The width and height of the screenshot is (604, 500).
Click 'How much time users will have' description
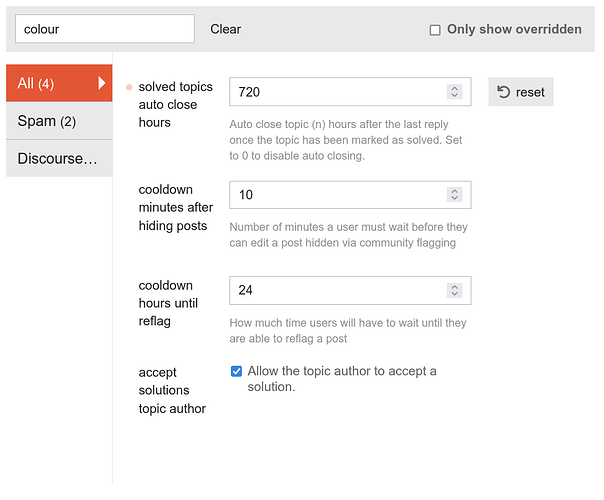[347, 331]
